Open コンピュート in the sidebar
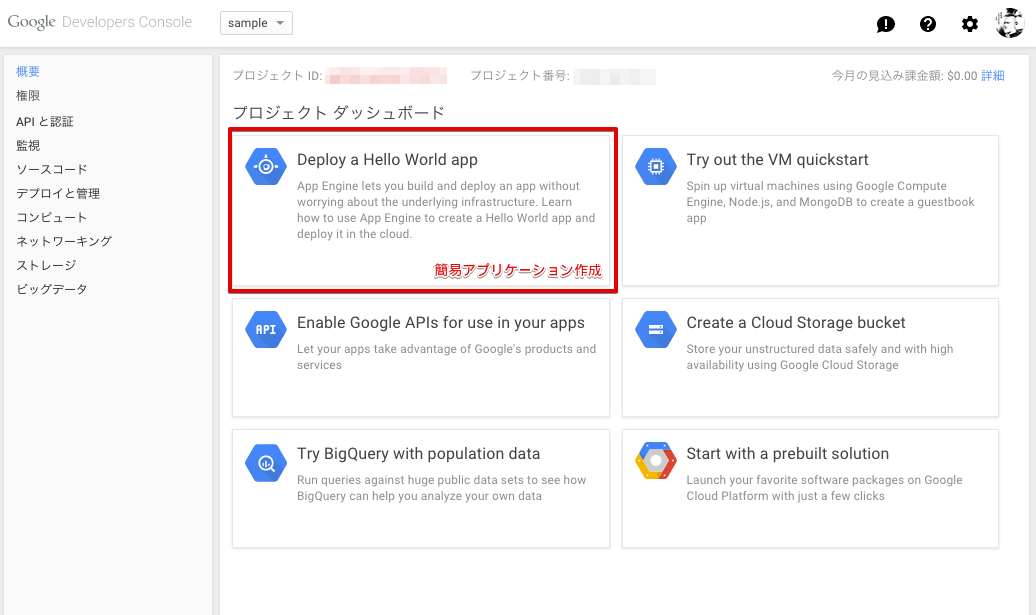The height and width of the screenshot is (615, 1036). 52,217
